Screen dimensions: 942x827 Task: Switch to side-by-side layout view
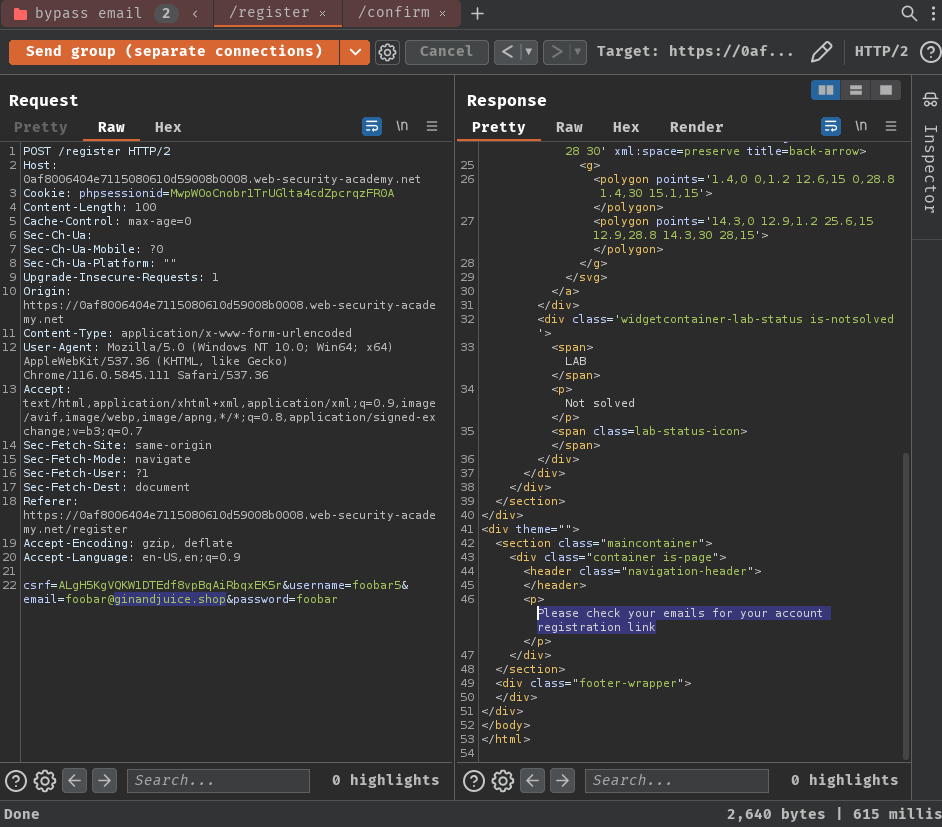pyautogui.click(x=825, y=90)
